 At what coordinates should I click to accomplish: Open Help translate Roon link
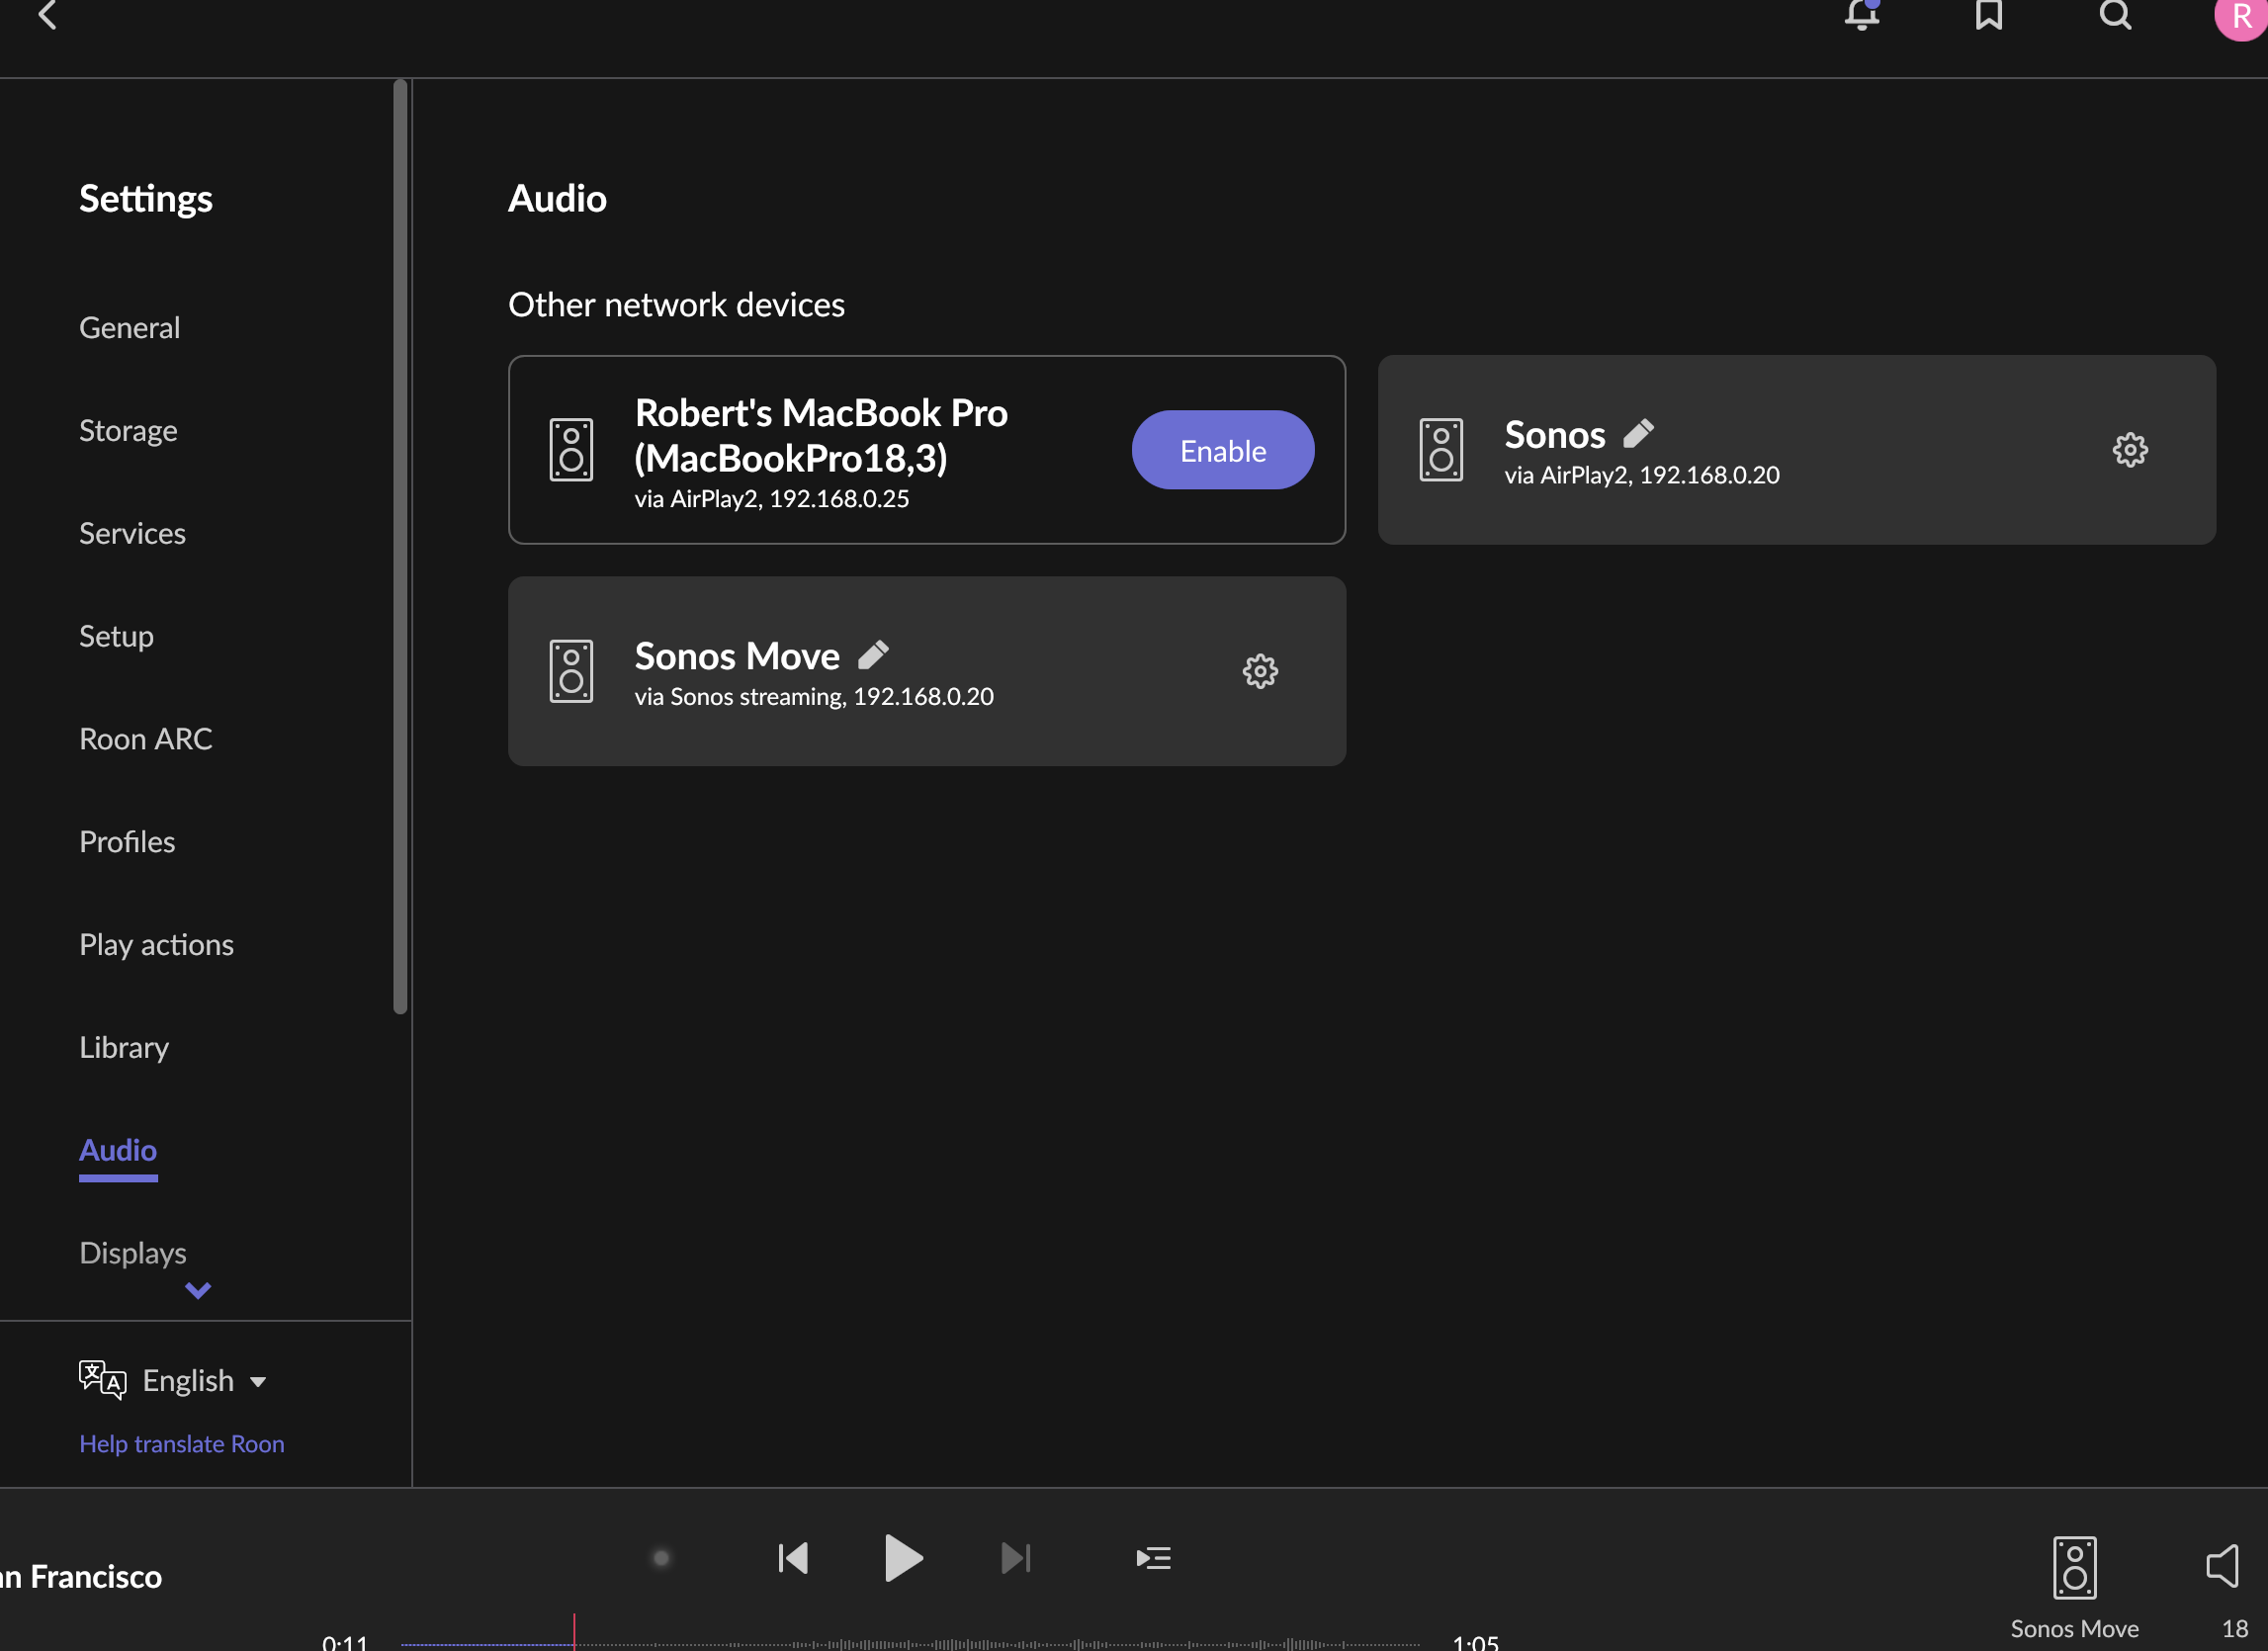click(x=182, y=1443)
